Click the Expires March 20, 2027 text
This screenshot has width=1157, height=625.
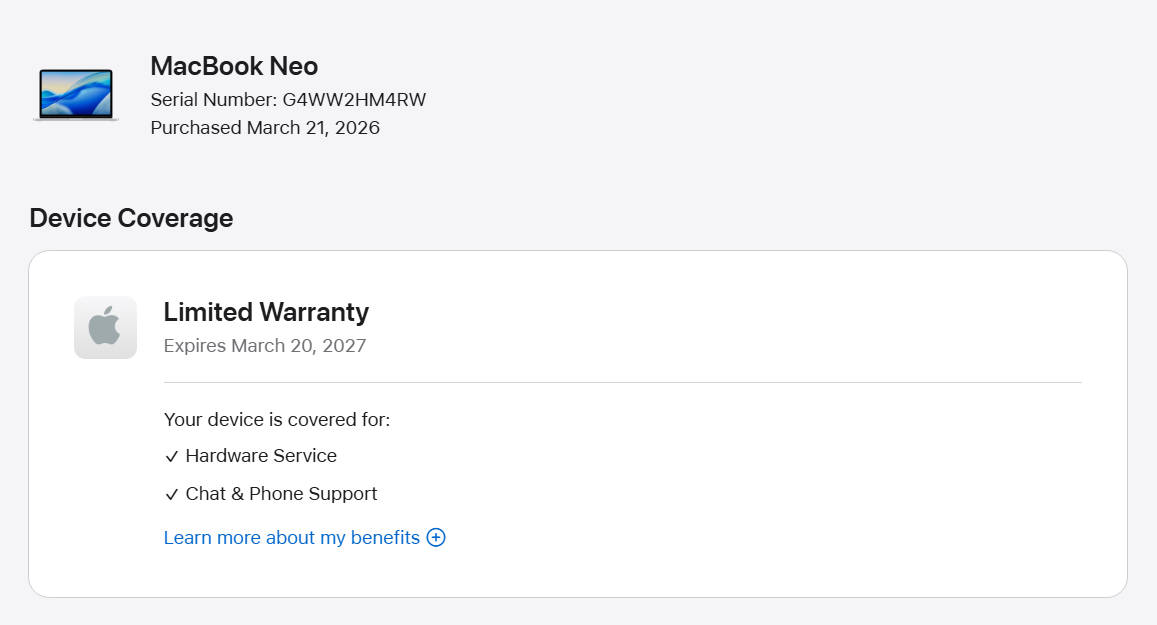point(265,345)
